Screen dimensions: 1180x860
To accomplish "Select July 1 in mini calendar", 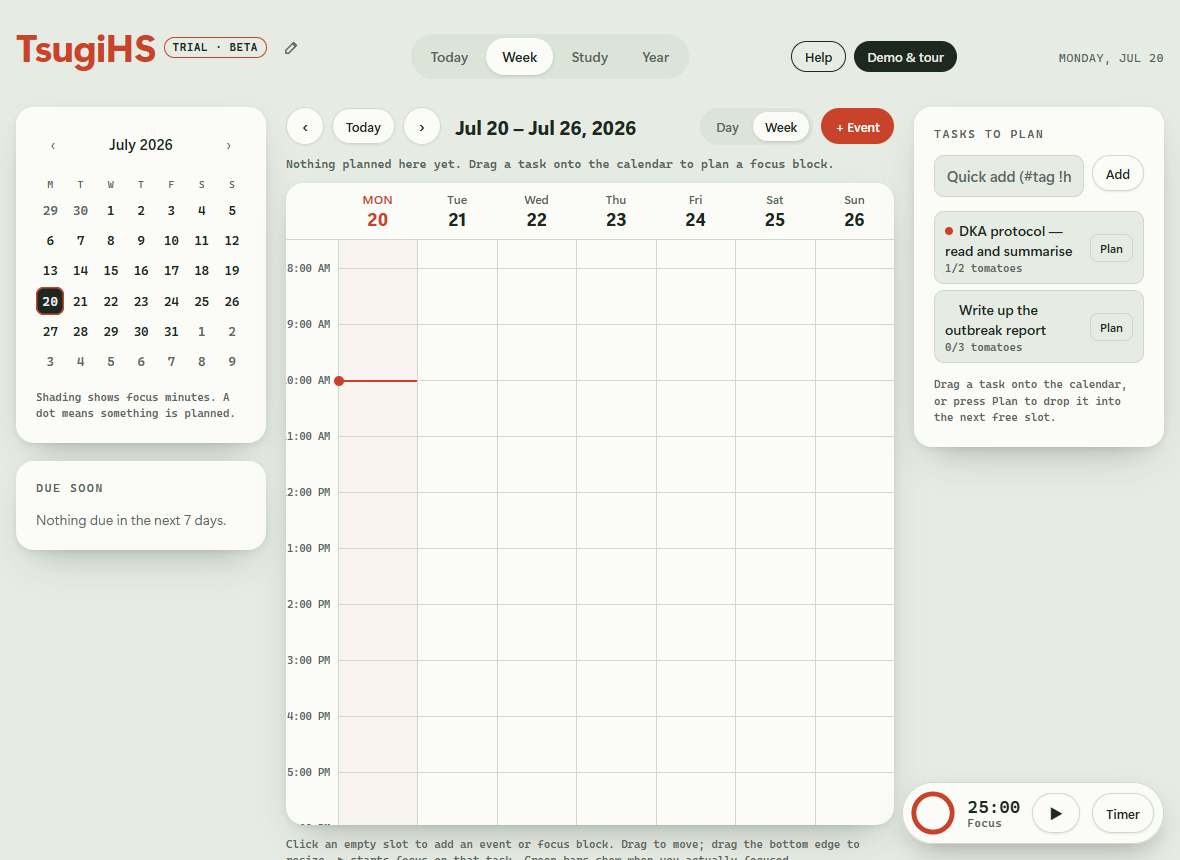I will pyautogui.click(x=111, y=211).
